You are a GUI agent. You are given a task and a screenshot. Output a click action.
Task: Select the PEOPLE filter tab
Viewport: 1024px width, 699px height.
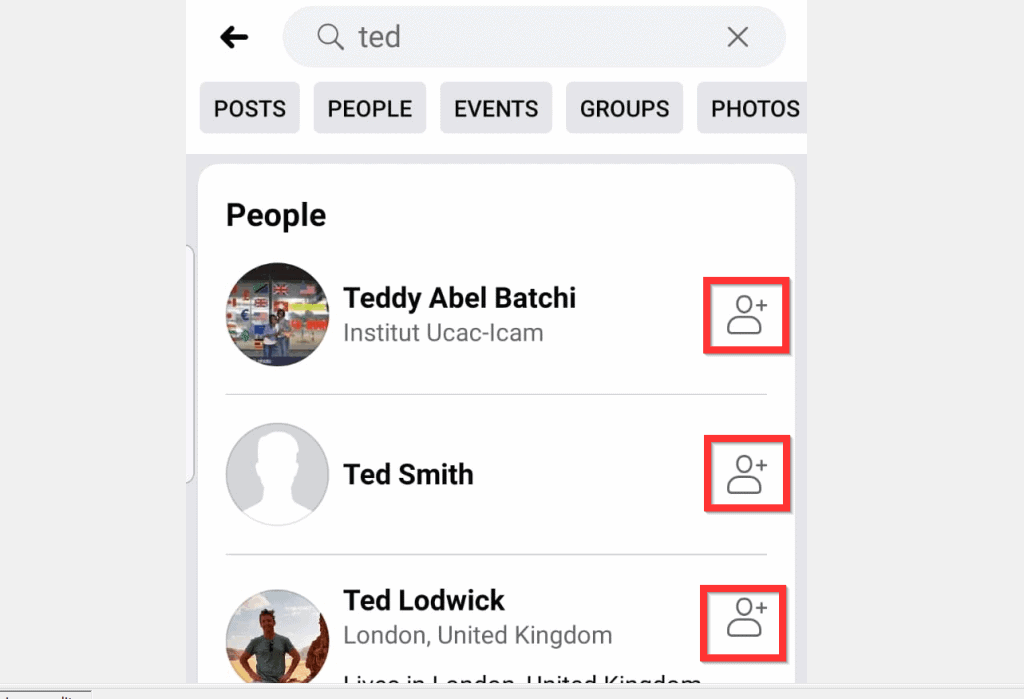pos(369,108)
